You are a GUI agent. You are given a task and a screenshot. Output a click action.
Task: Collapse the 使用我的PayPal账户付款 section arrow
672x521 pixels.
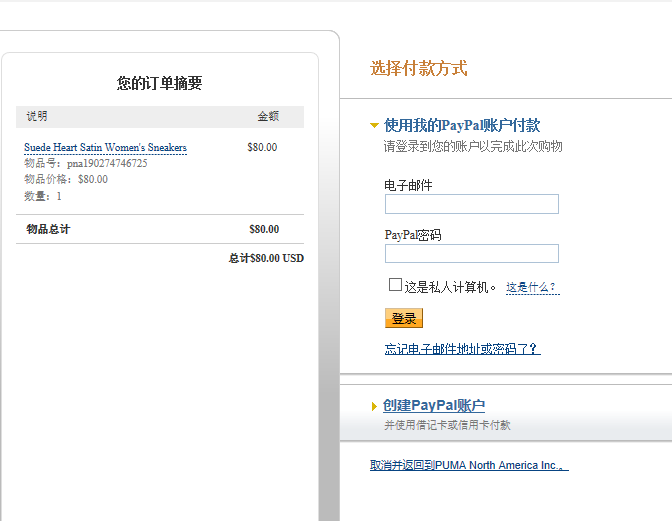point(374,126)
